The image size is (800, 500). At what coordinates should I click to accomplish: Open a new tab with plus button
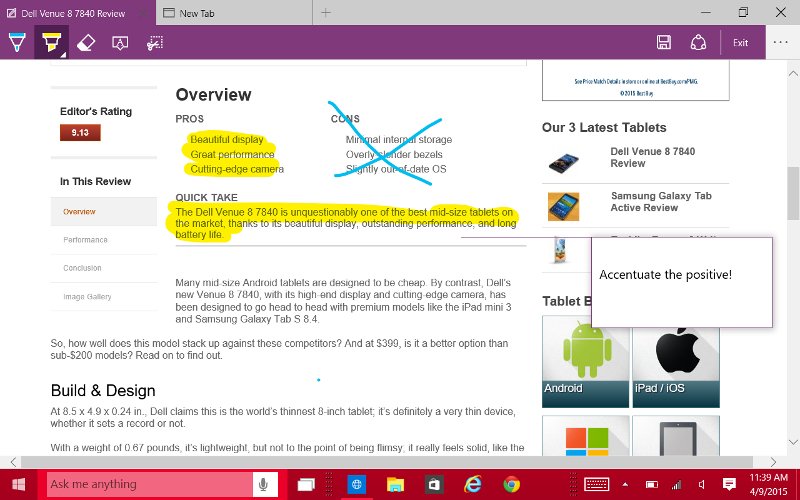(326, 13)
